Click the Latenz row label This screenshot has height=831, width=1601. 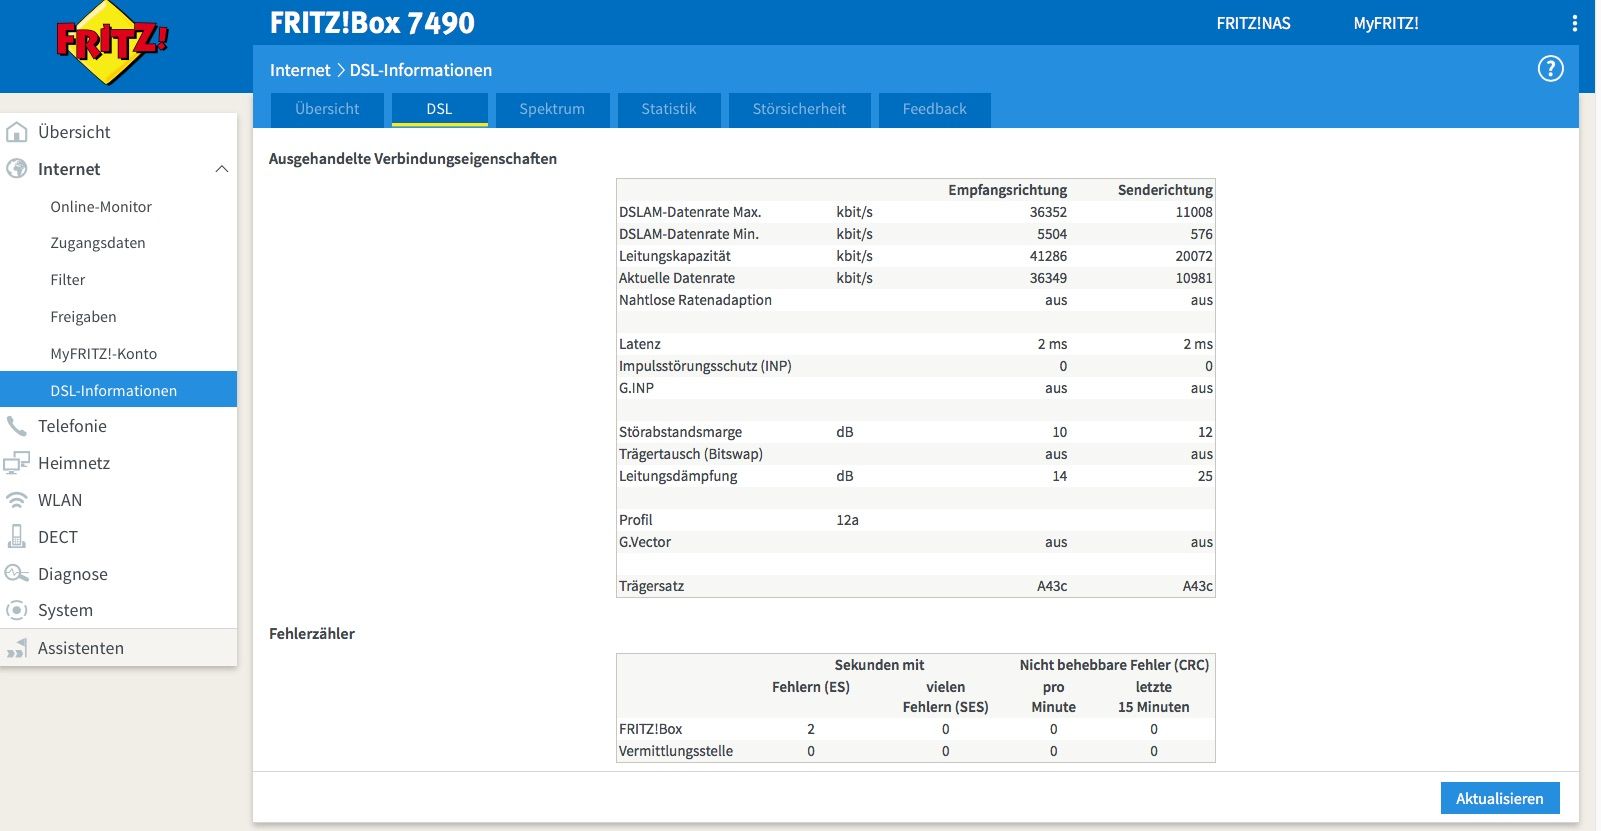pyautogui.click(x=640, y=344)
